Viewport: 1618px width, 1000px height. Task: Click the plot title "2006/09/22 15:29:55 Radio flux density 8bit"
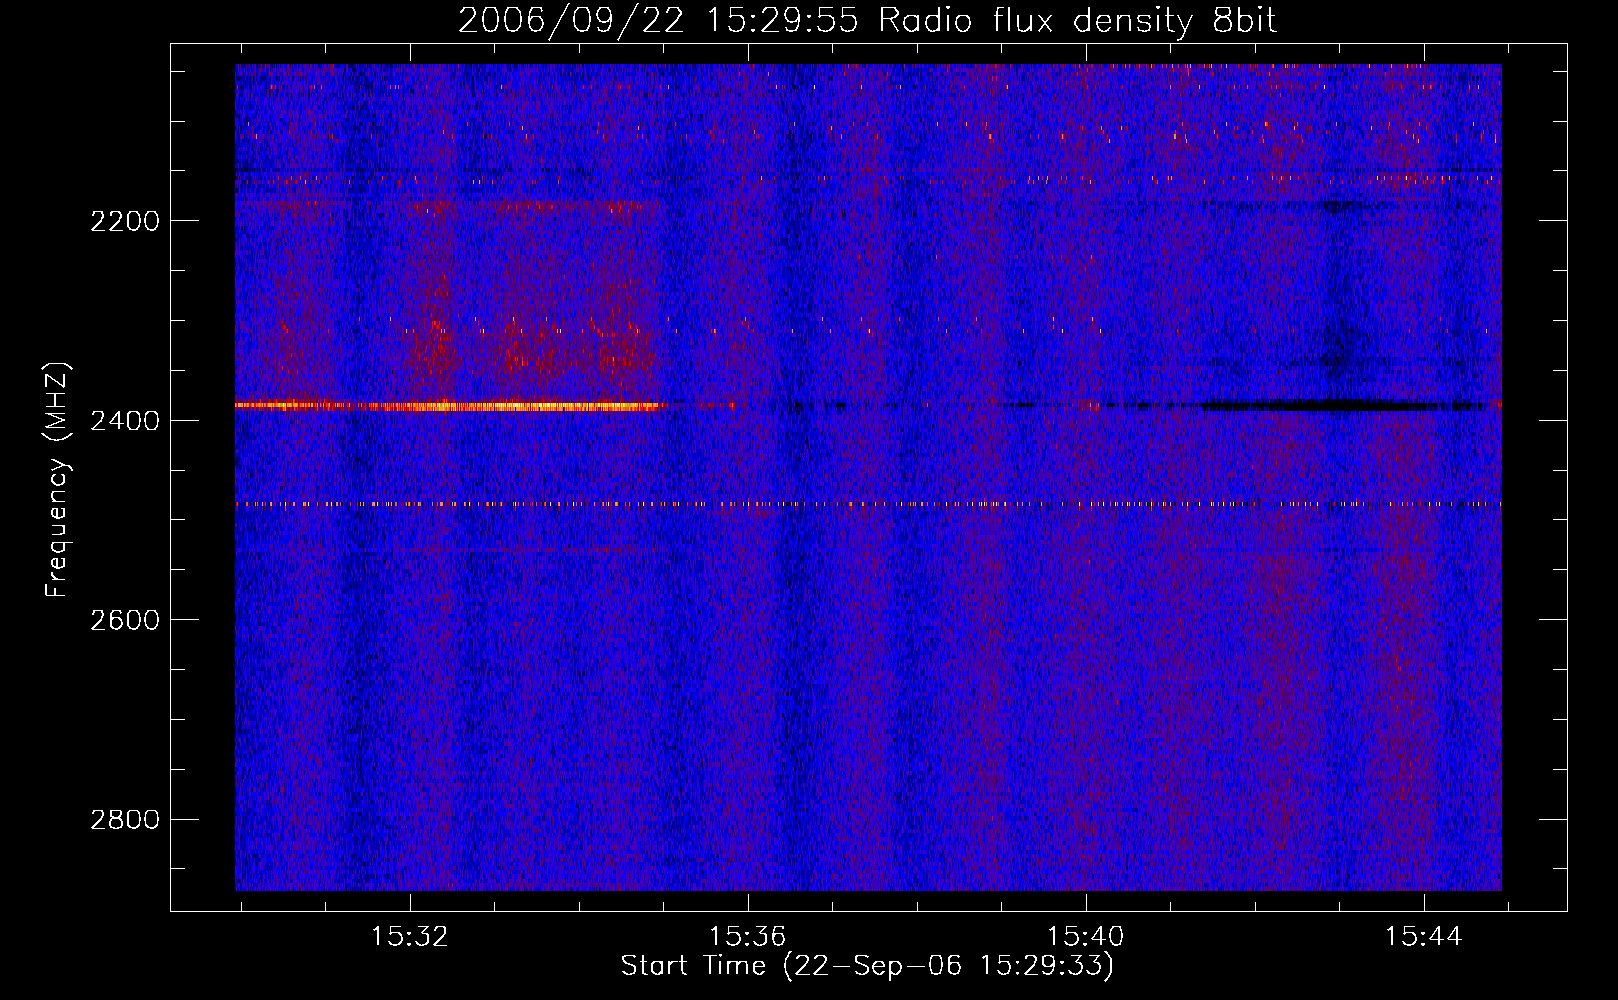coord(867,21)
